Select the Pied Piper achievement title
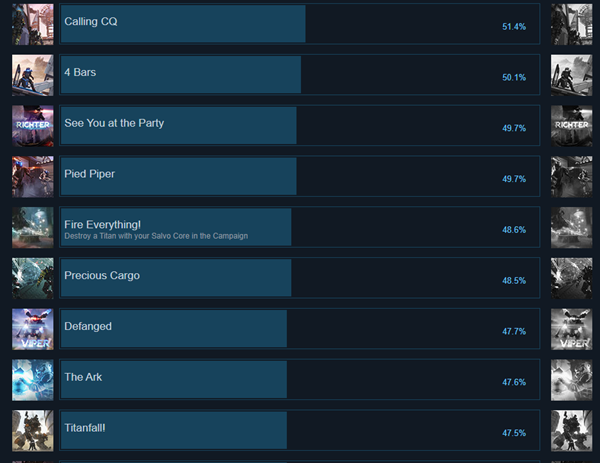The image size is (600, 463). (x=89, y=174)
